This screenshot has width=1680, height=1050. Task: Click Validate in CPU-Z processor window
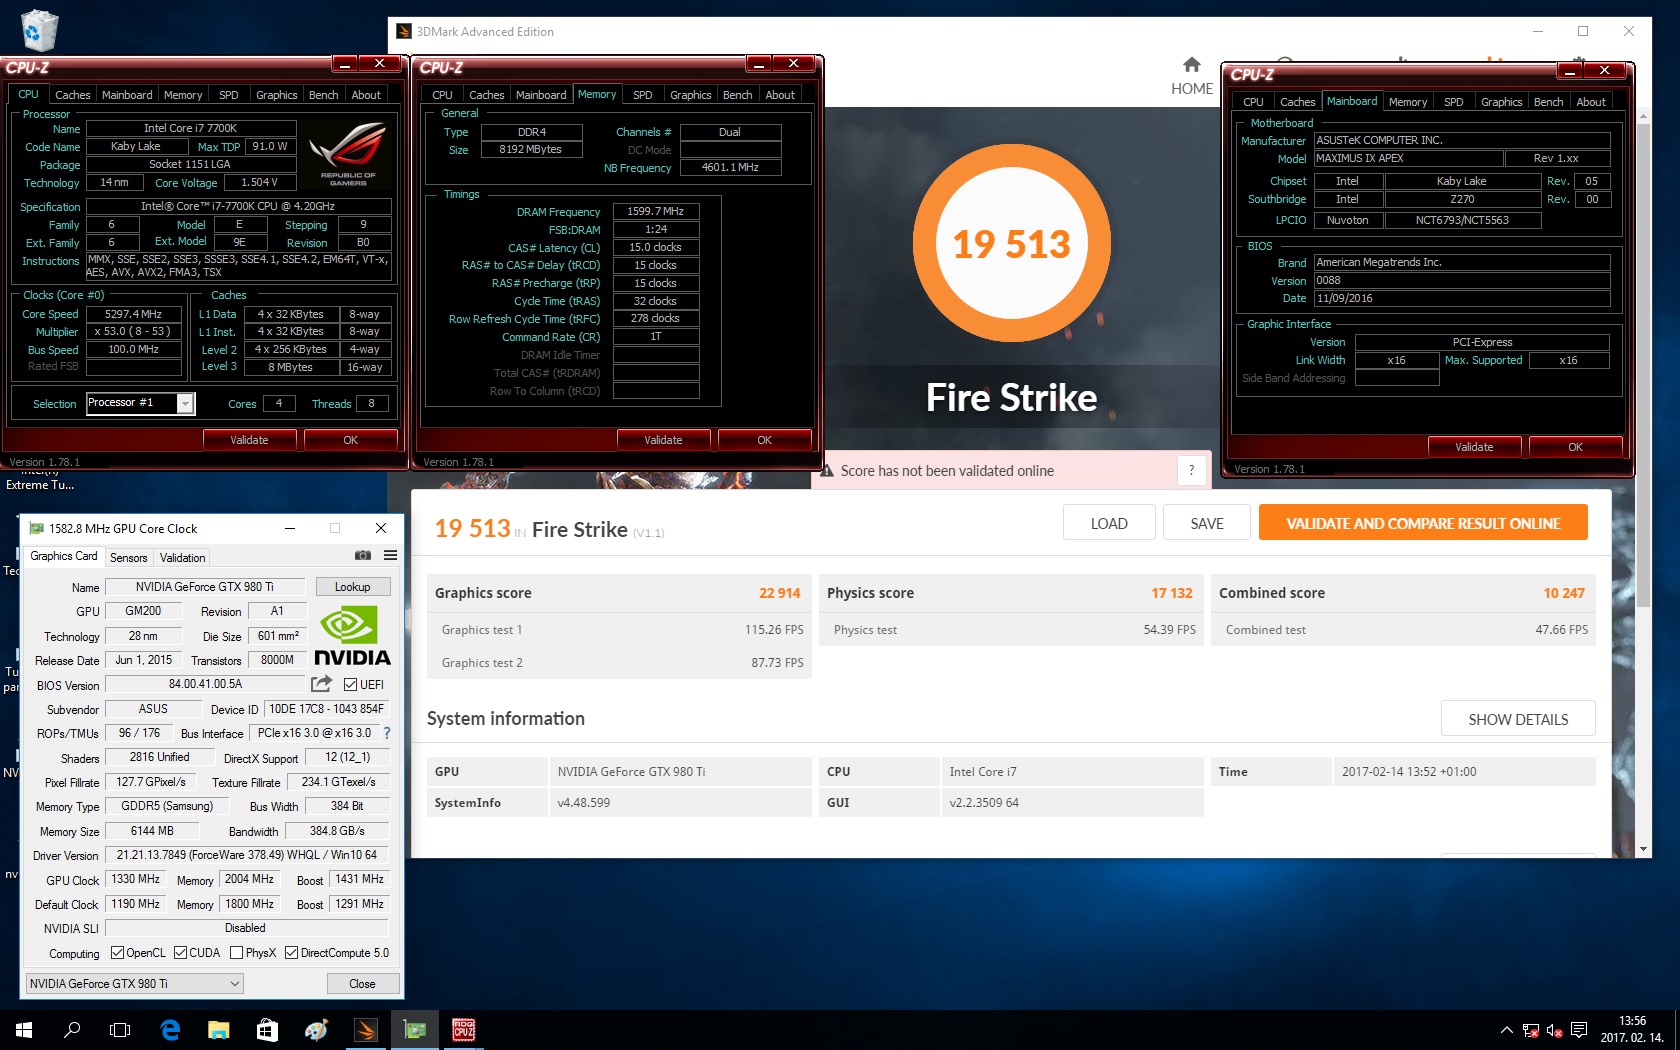click(250, 440)
